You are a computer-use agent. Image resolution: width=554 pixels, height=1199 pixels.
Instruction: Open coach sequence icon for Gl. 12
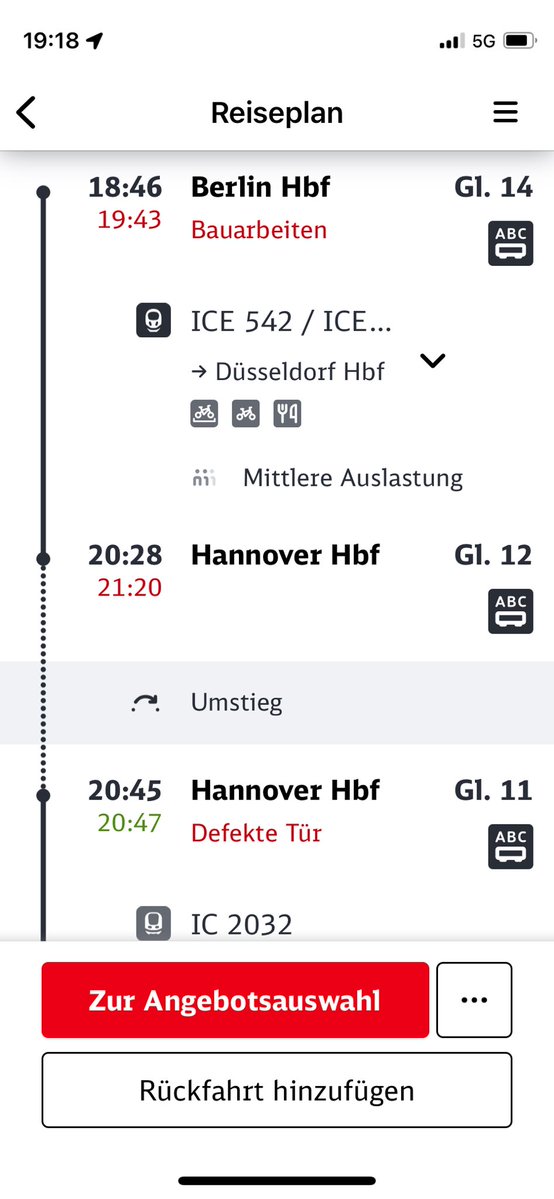[510, 611]
